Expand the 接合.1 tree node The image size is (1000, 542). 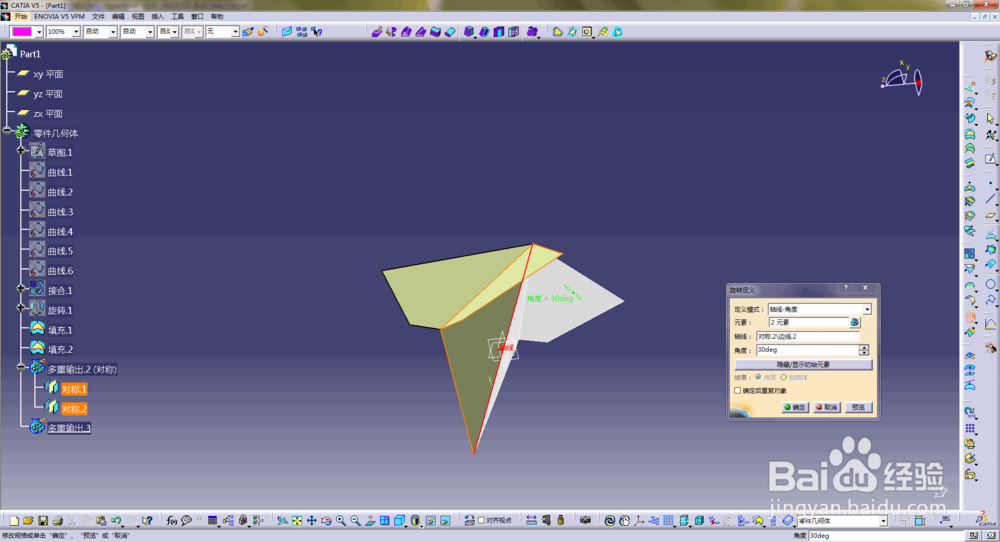click(21, 288)
